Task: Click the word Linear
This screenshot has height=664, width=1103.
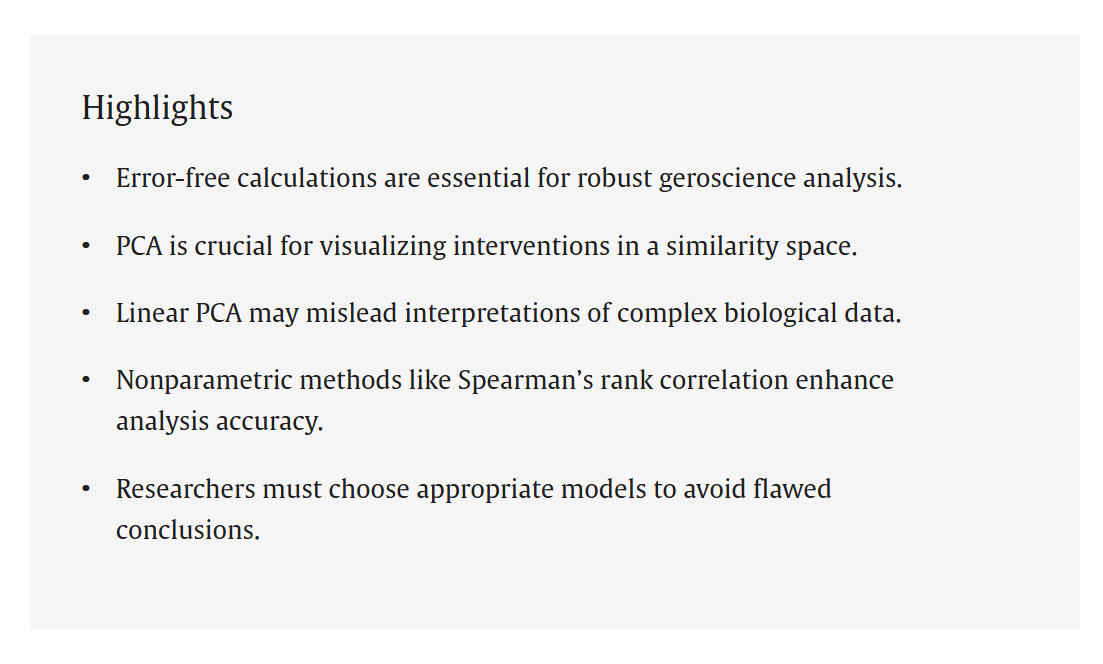Action: click(x=152, y=313)
